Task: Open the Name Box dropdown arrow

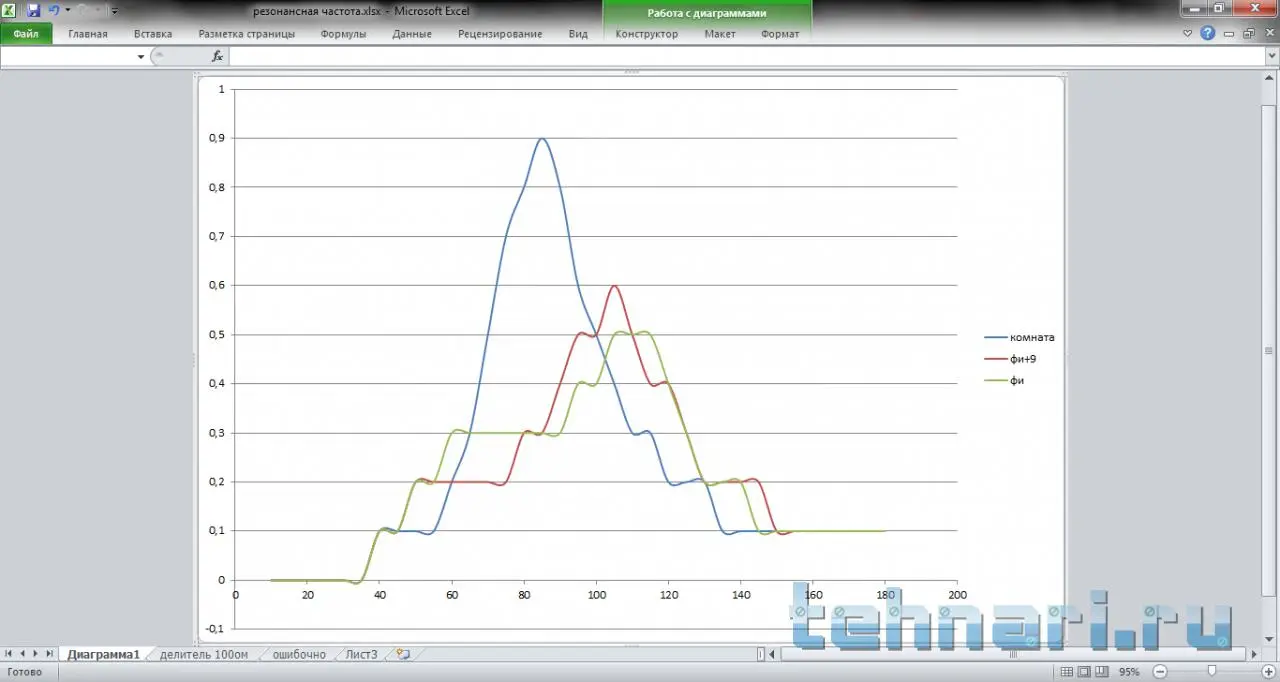Action: point(140,57)
